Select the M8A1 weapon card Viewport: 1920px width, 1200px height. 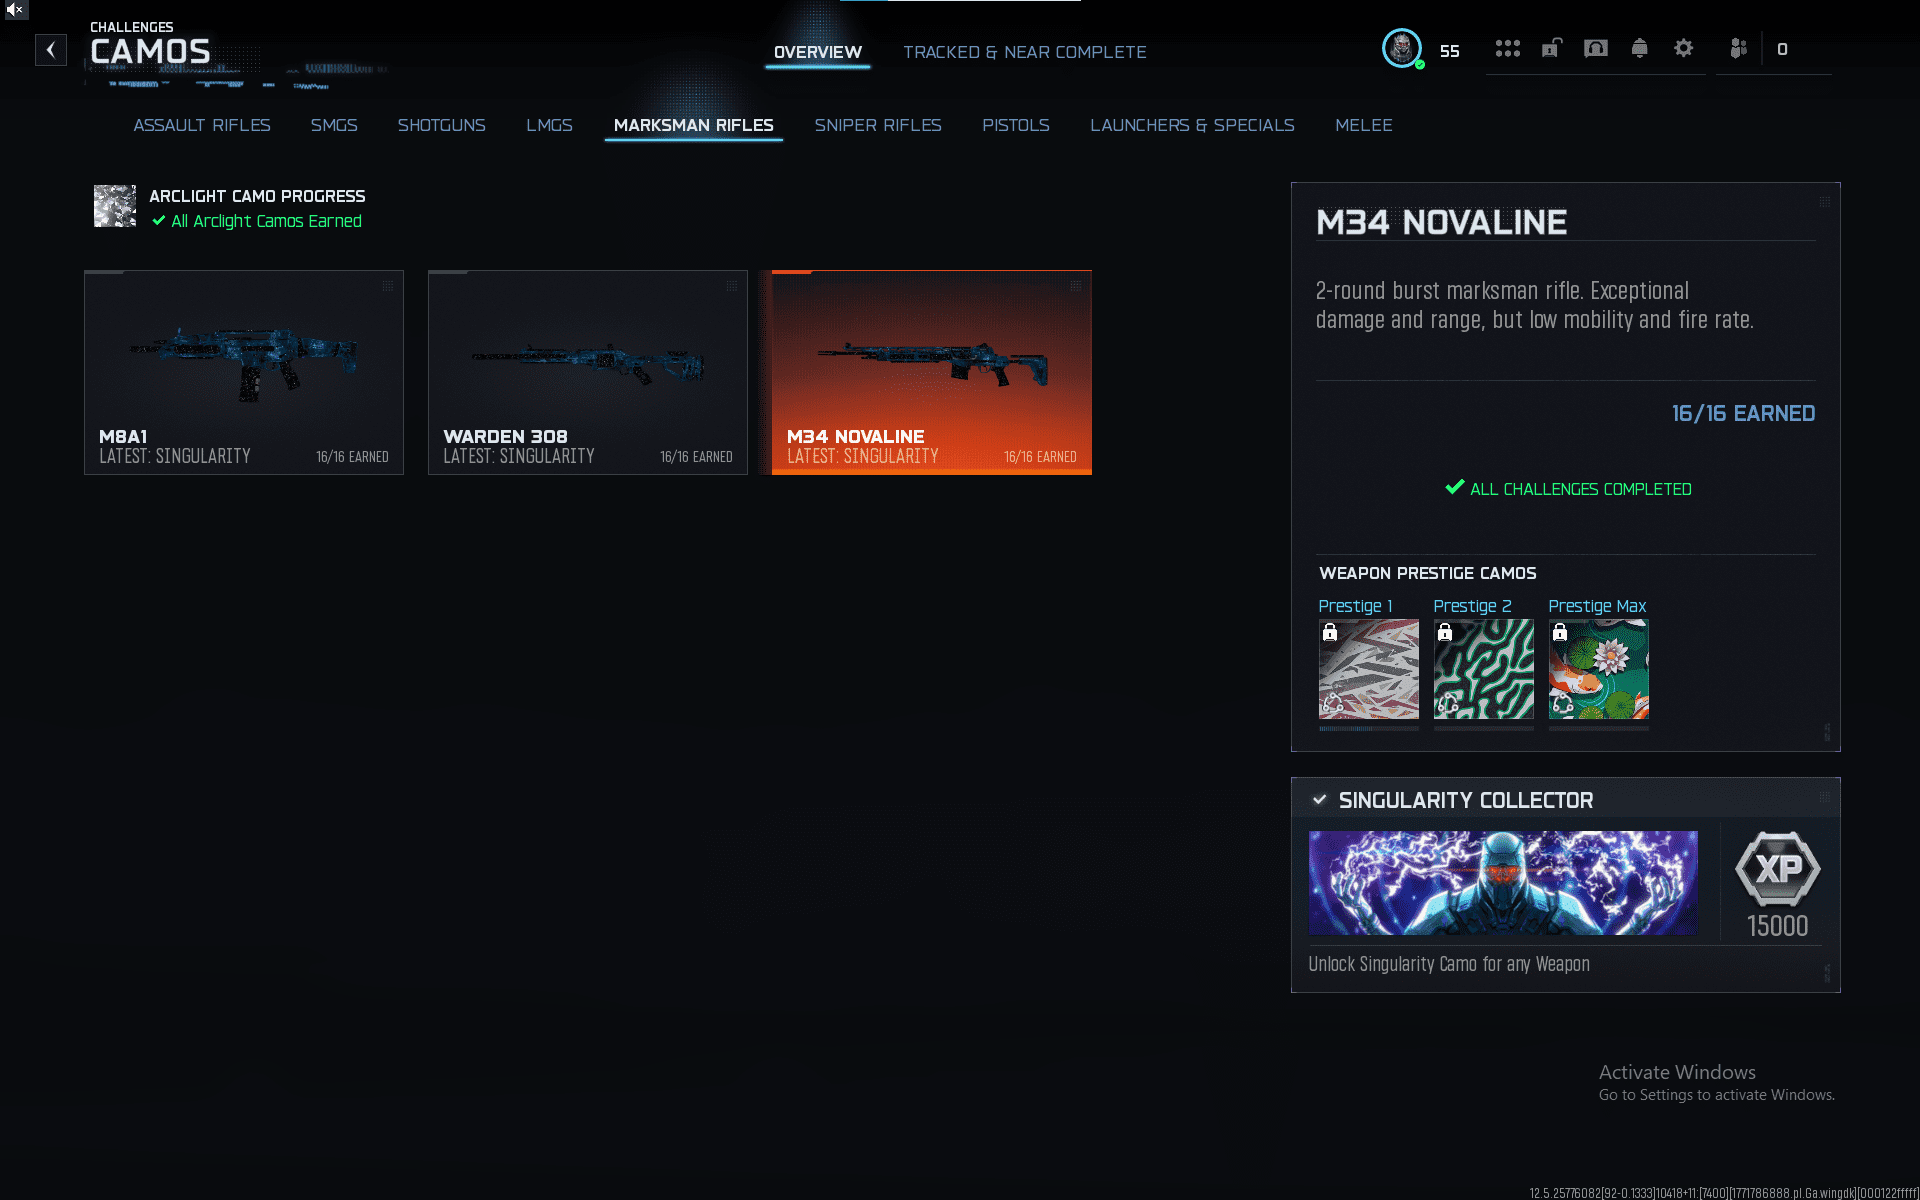click(244, 372)
